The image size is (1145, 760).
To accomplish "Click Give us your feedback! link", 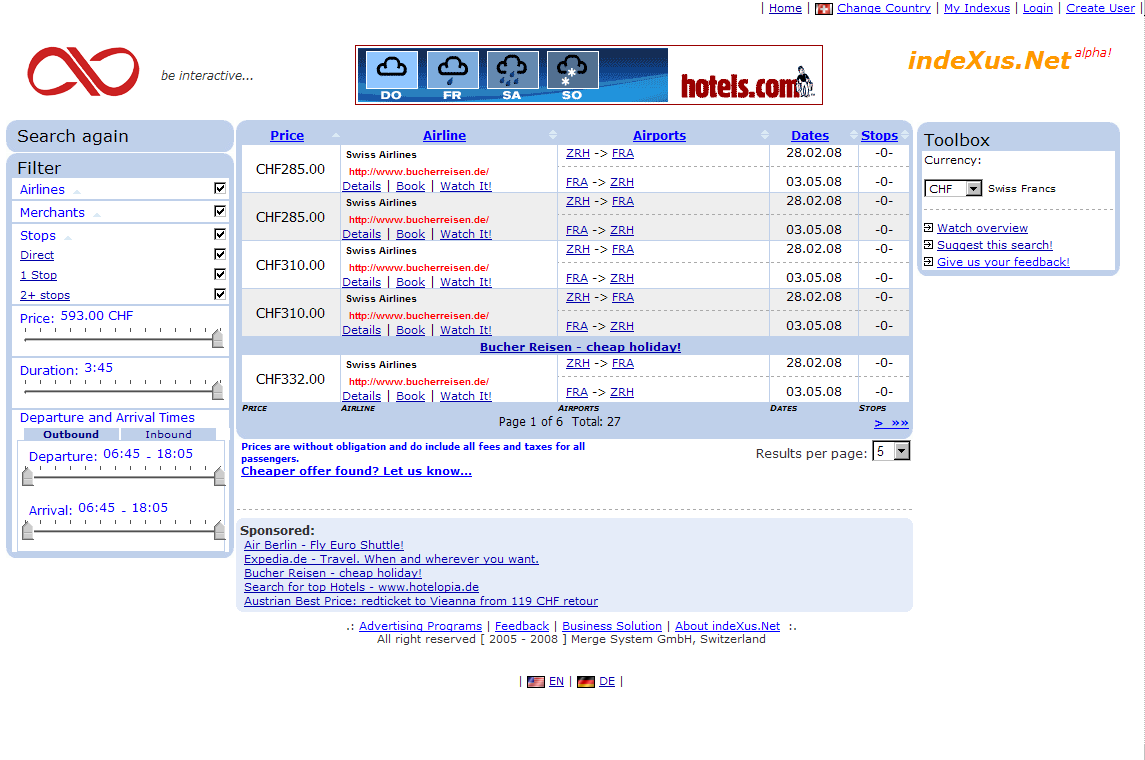I will [1003, 261].
